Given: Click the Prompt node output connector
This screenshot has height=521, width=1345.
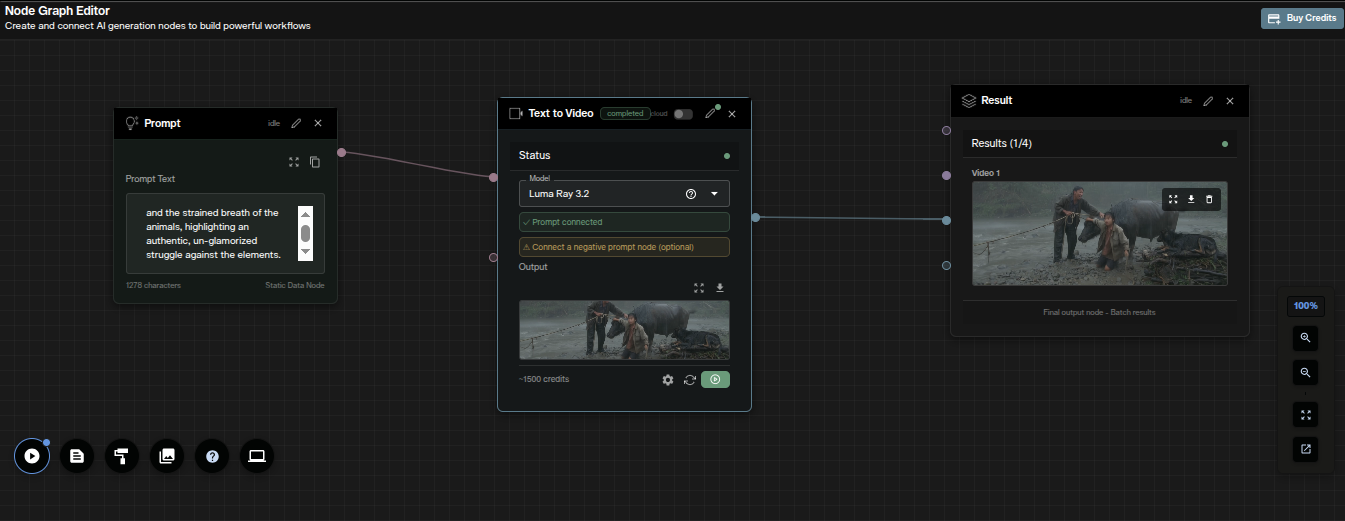Looking at the screenshot, I should [341, 152].
